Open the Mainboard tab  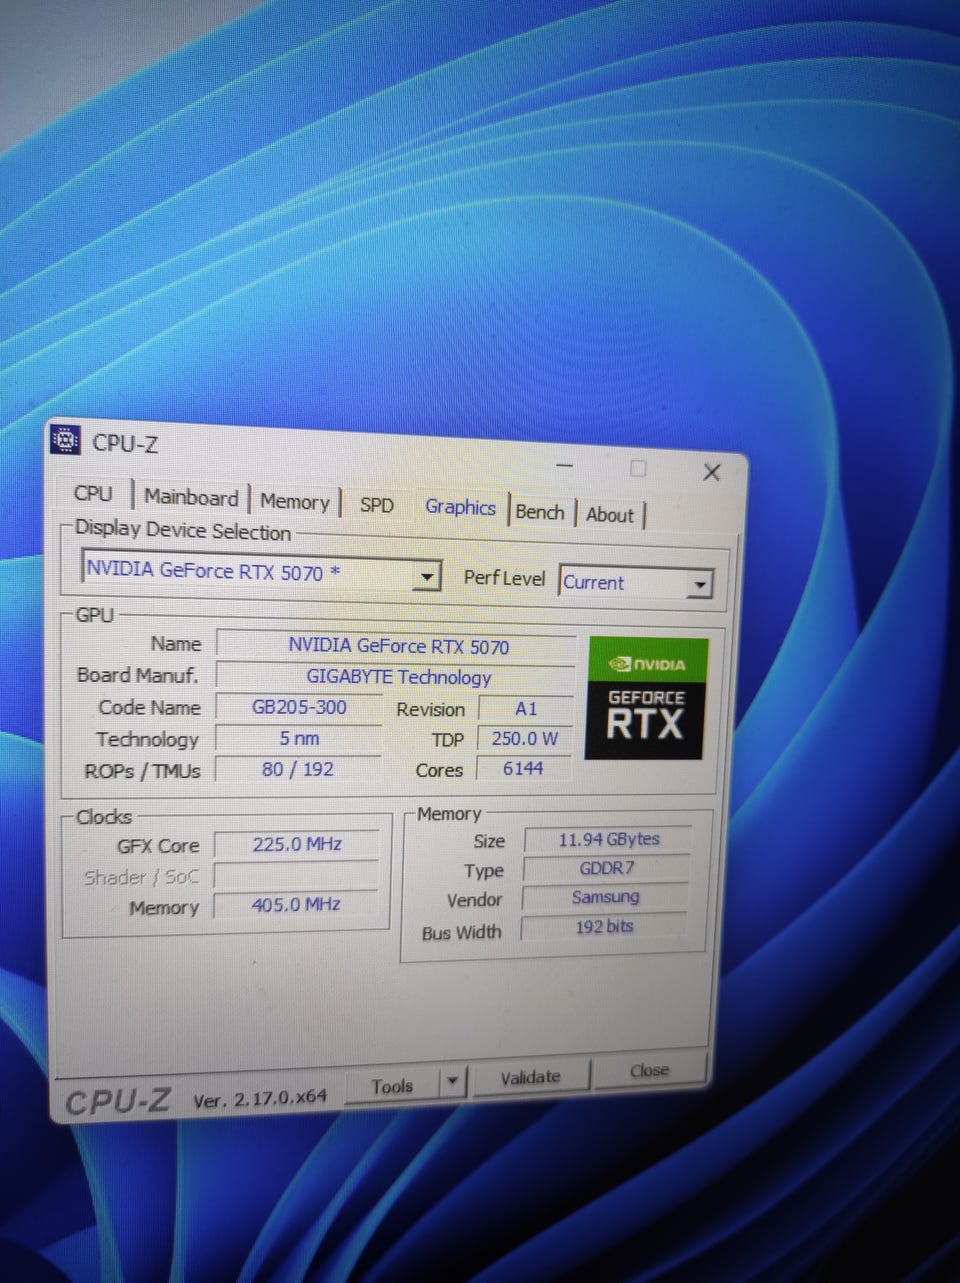pos(191,497)
